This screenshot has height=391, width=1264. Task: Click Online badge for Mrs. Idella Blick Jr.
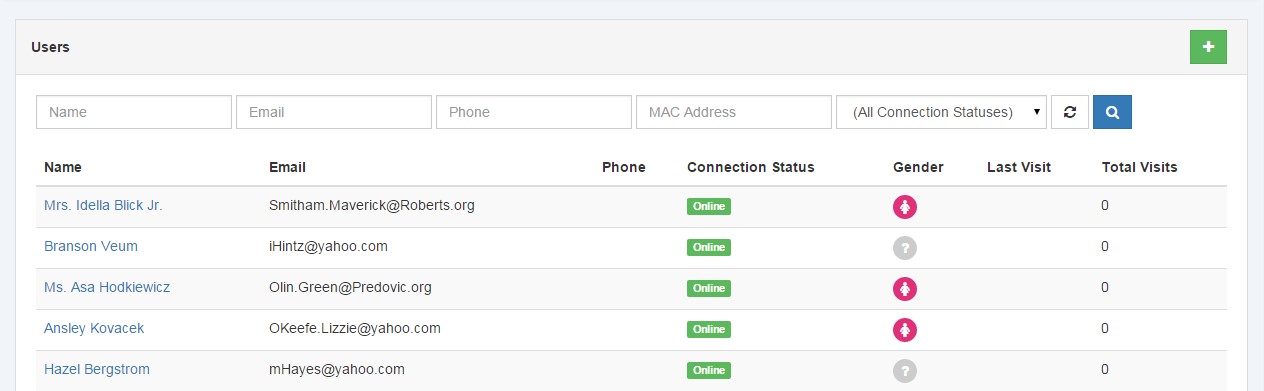[x=709, y=207]
